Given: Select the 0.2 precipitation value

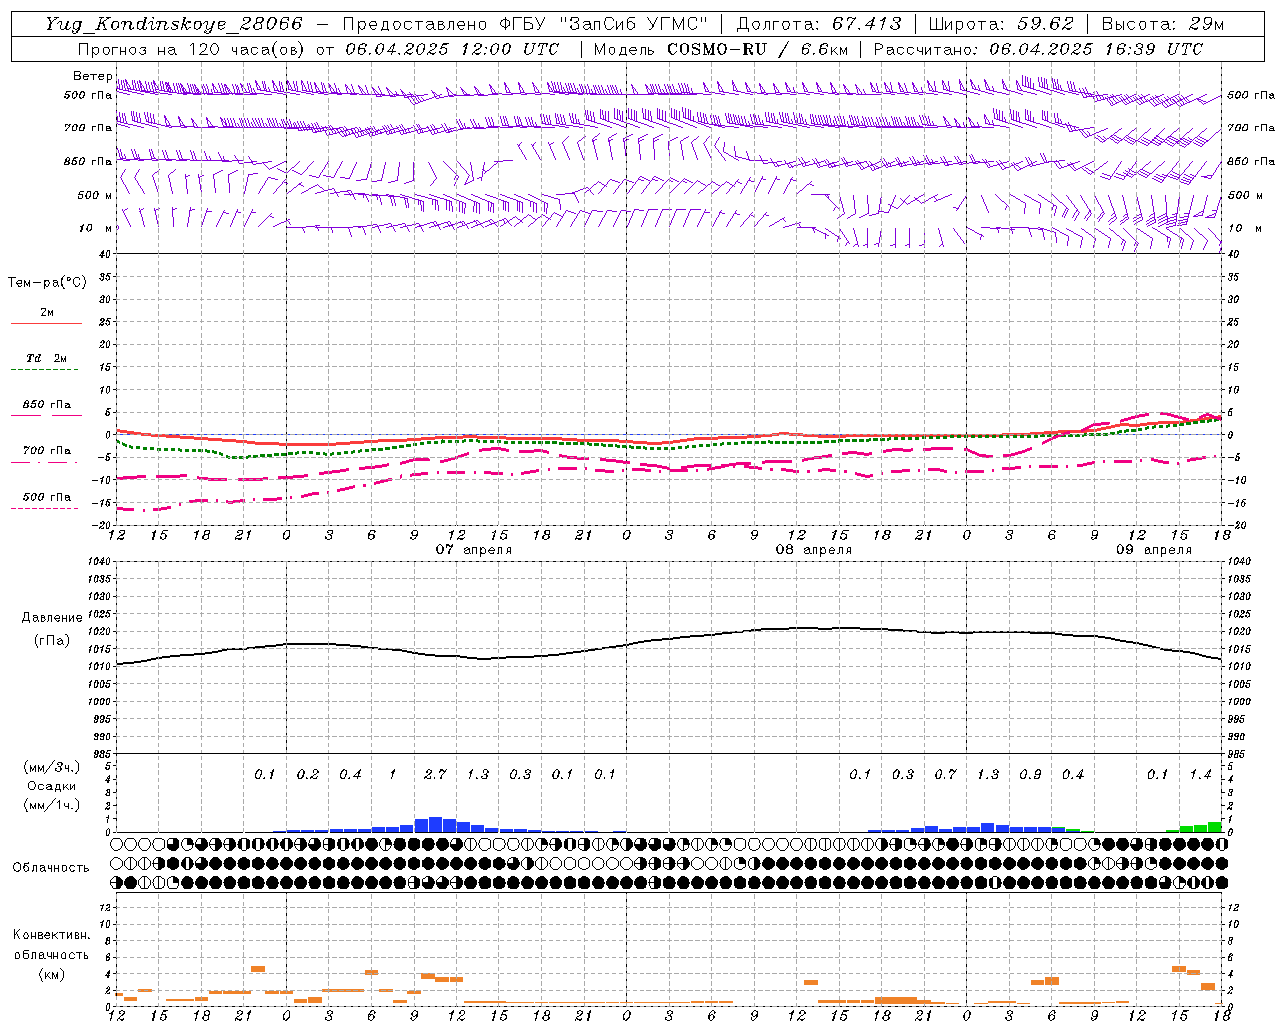Looking at the screenshot, I should (308, 774).
